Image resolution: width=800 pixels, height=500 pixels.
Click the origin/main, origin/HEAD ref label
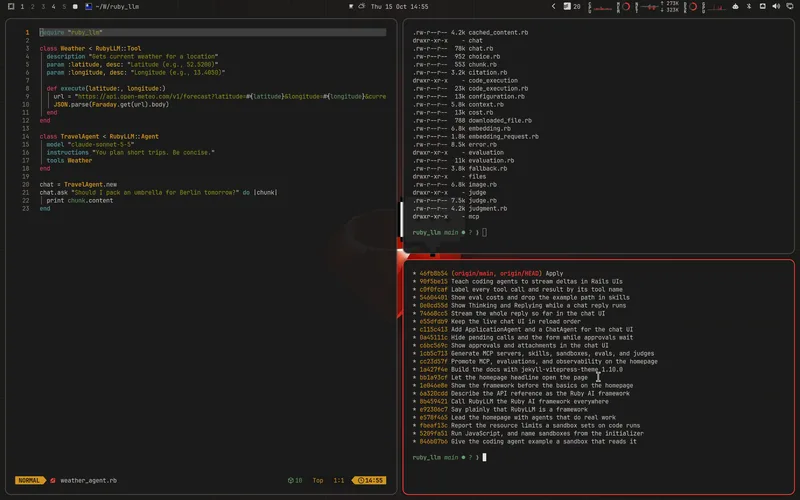[496, 273]
